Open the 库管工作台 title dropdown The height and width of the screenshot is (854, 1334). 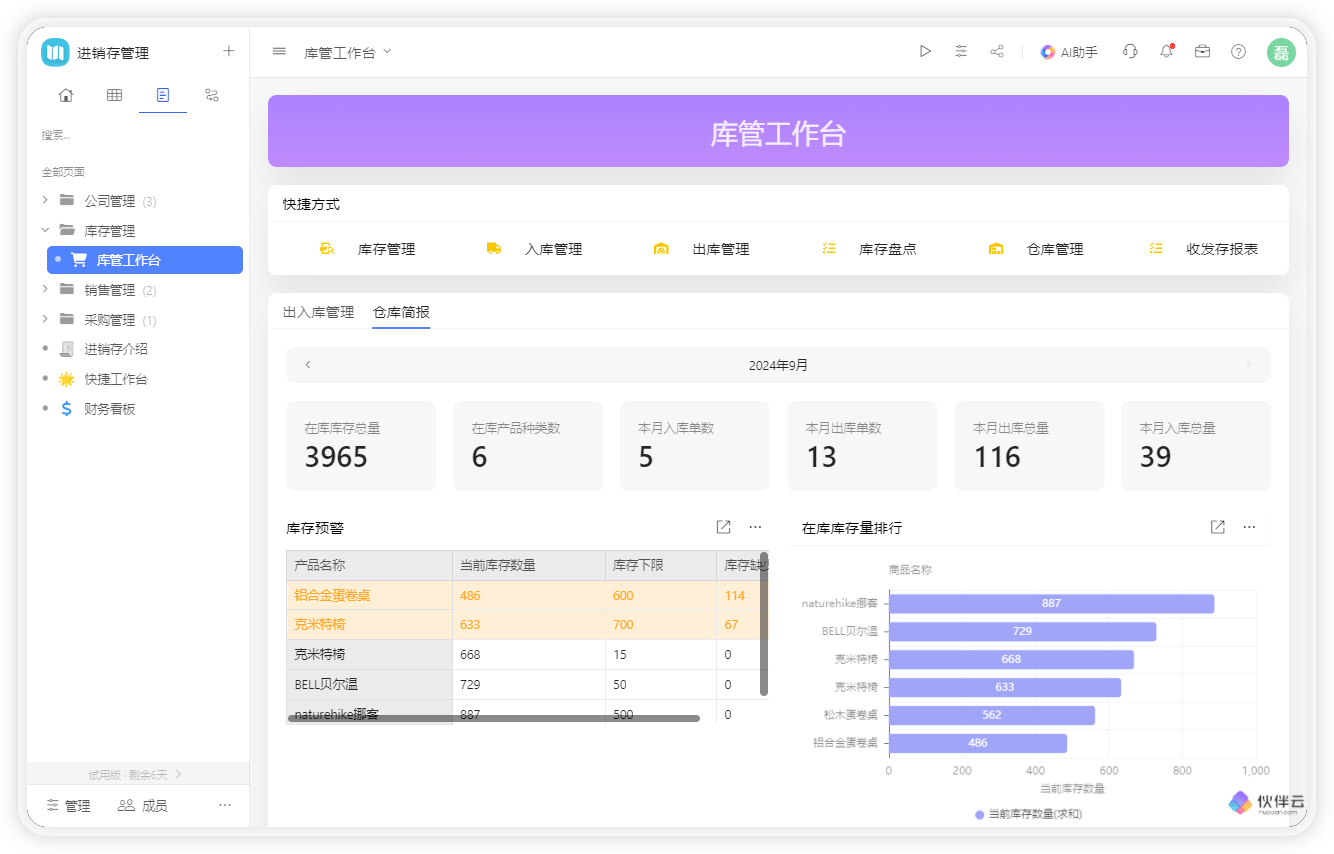[348, 52]
